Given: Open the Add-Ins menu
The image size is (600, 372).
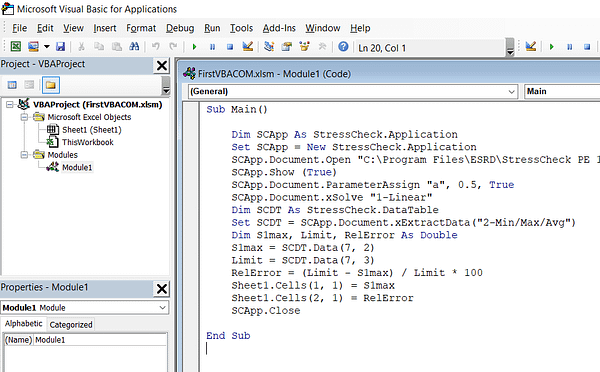Looking at the screenshot, I should point(279,28).
